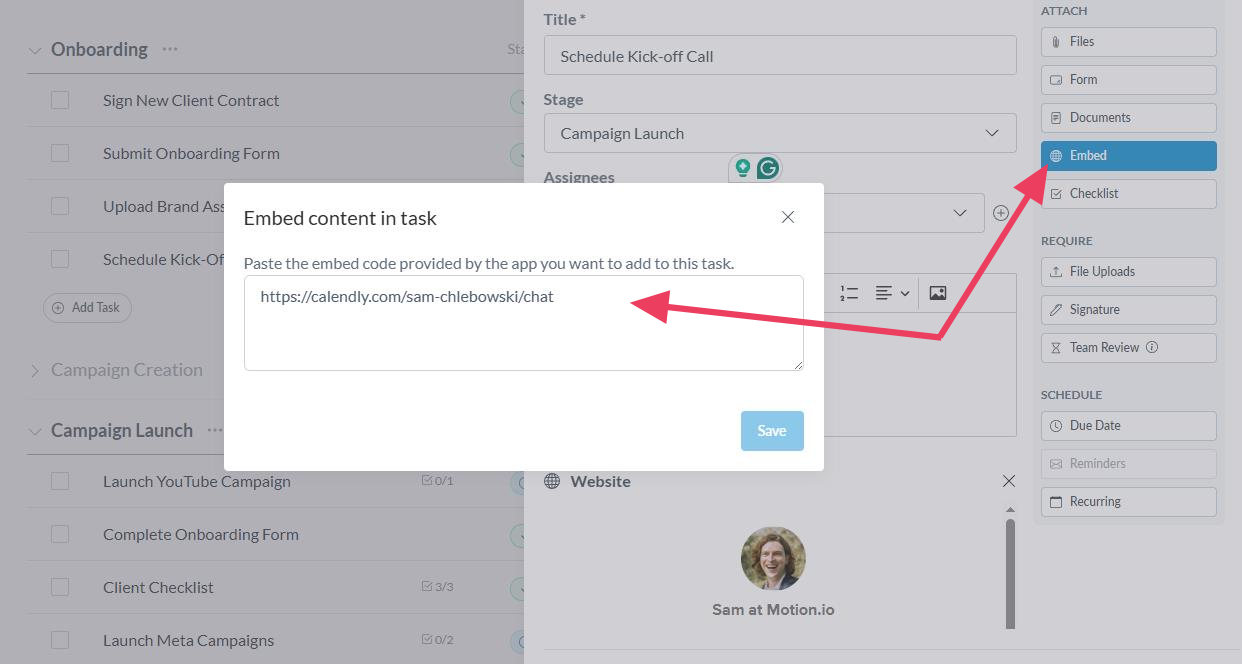
Task: Tick the Launch YouTube Campaign checkbox
Action: click(x=60, y=481)
